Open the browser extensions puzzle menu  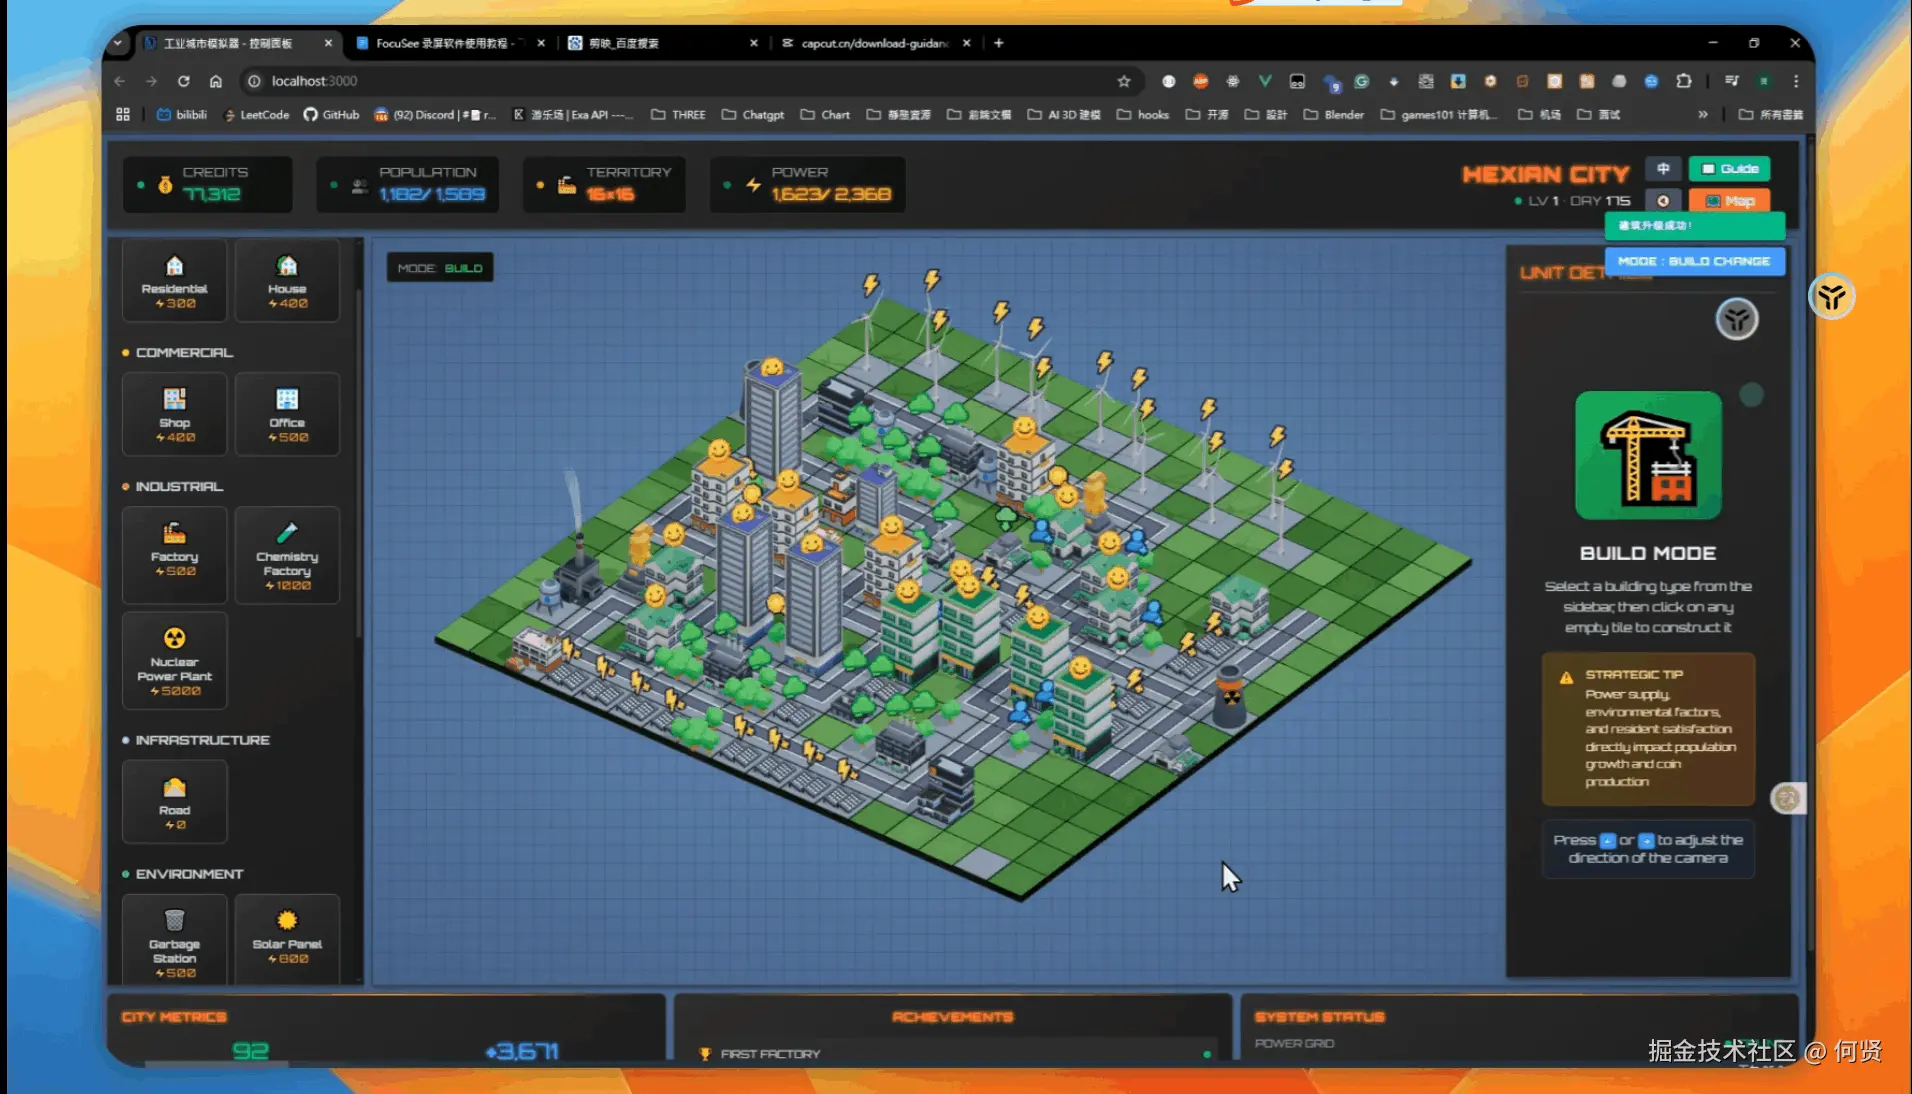coord(1684,81)
